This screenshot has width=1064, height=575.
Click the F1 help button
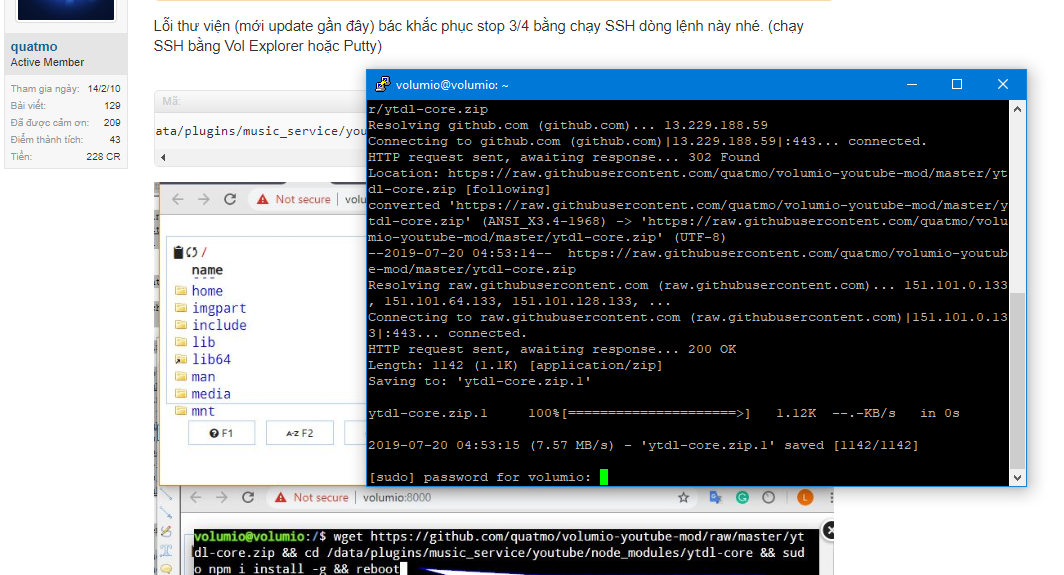(221, 433)
